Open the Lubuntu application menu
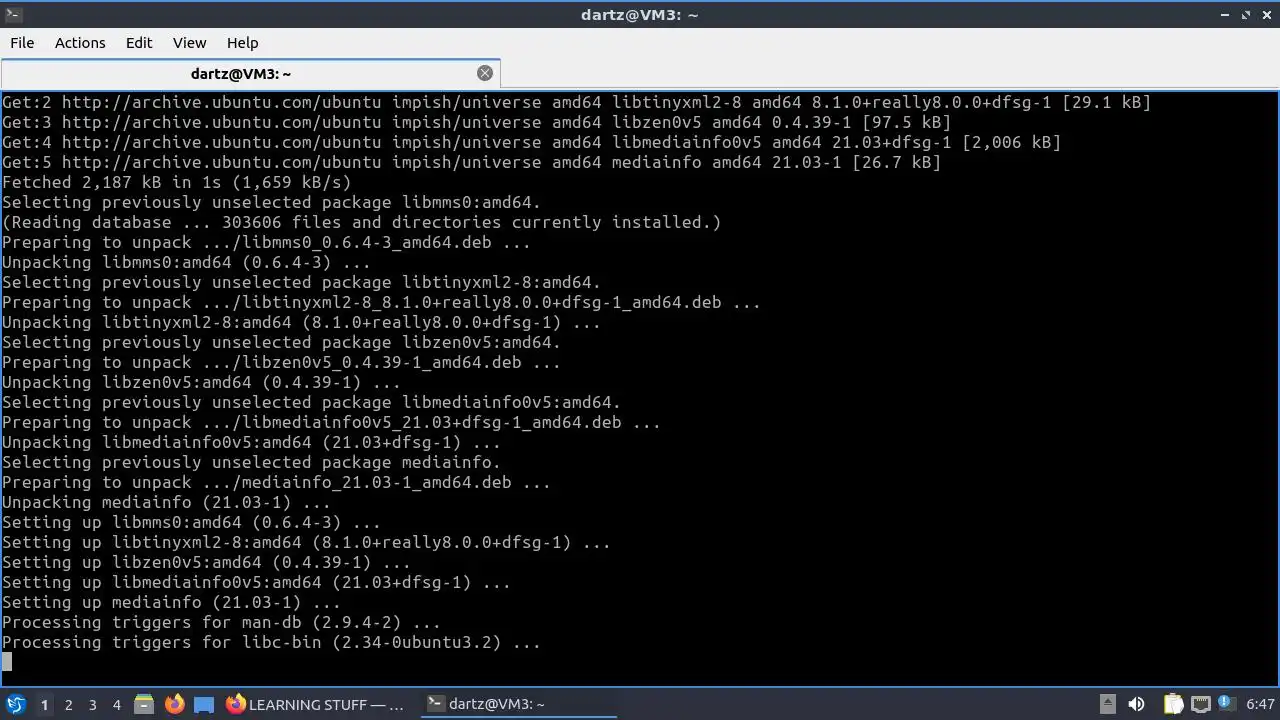The image size is (1280, 720). click(x=15, y=705)
